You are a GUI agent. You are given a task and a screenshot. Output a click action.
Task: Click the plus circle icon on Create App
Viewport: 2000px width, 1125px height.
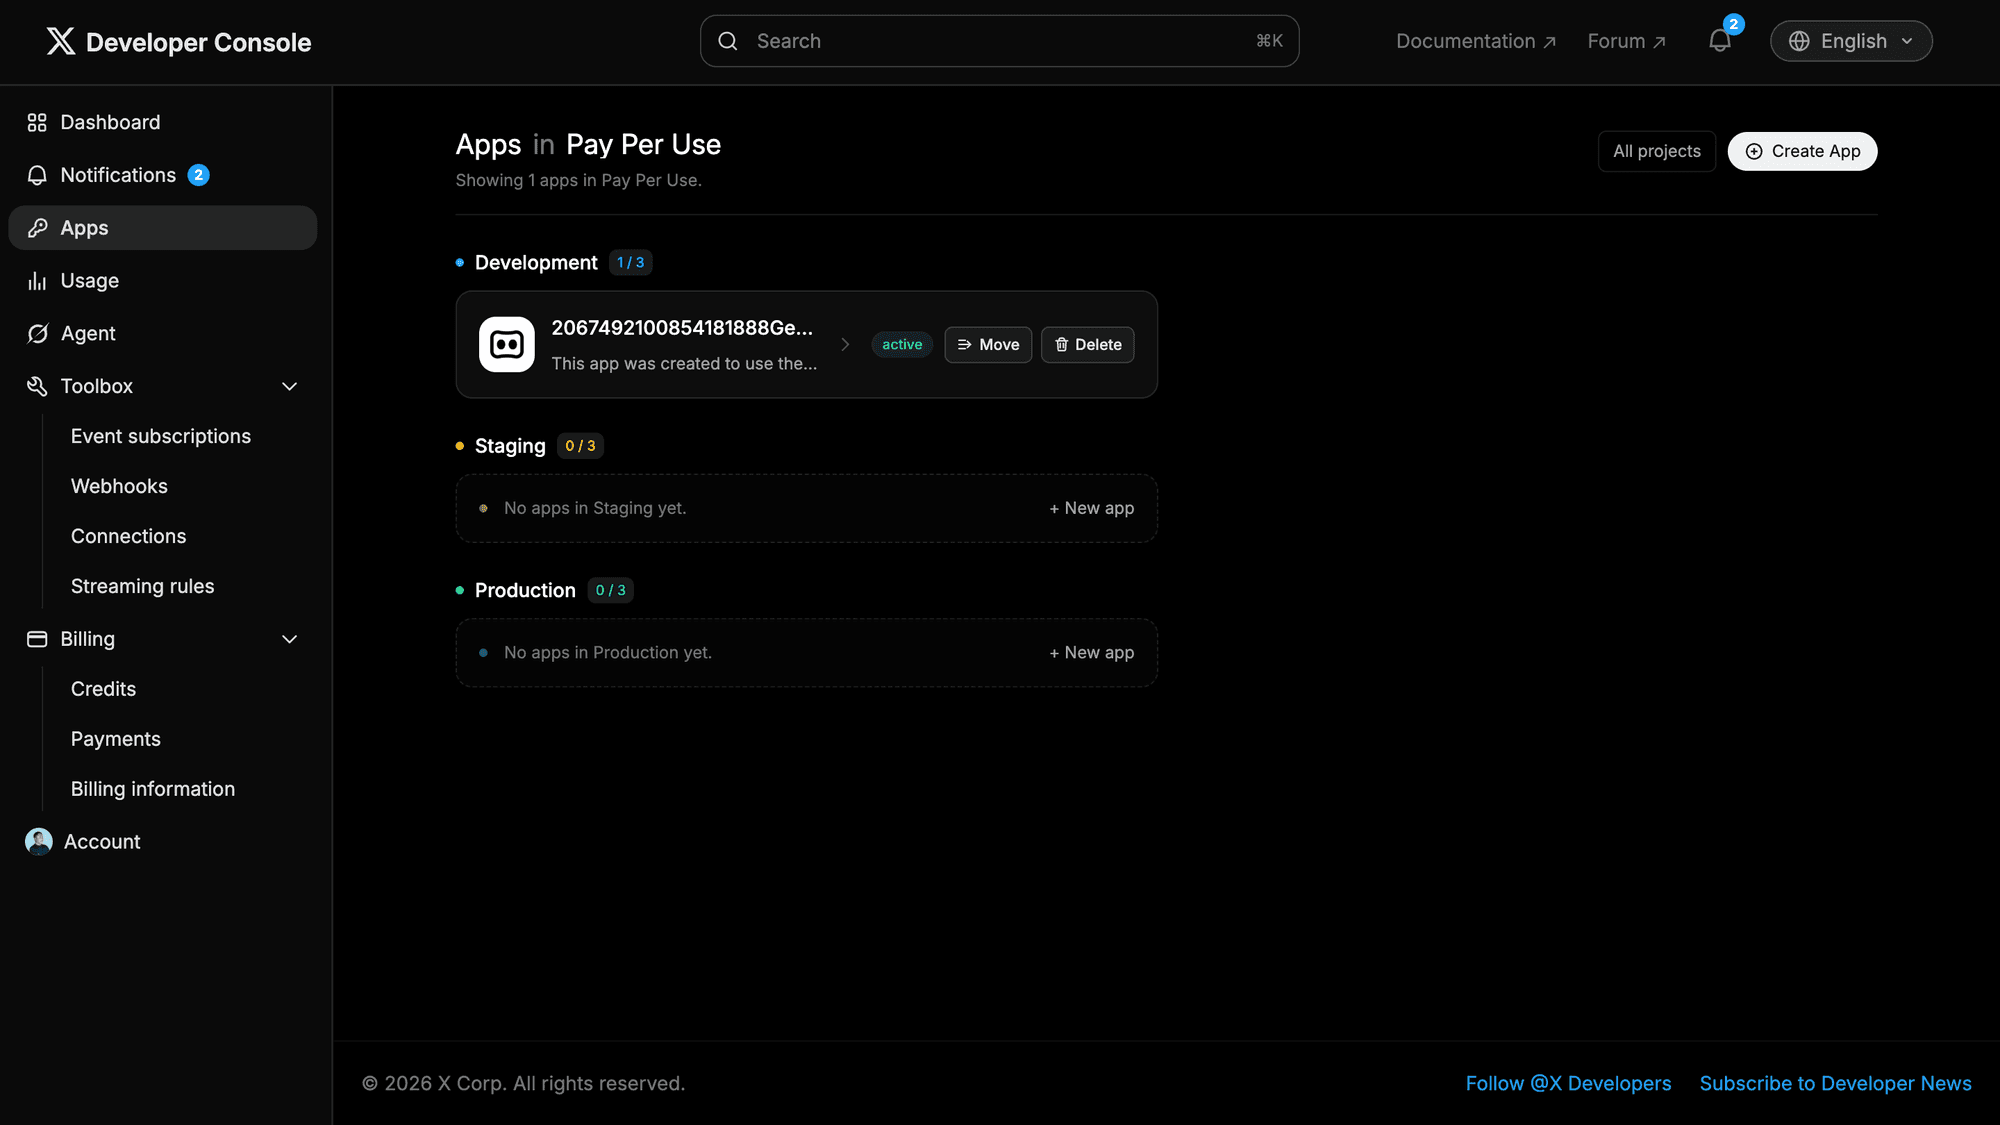(x=1754, y=151)
